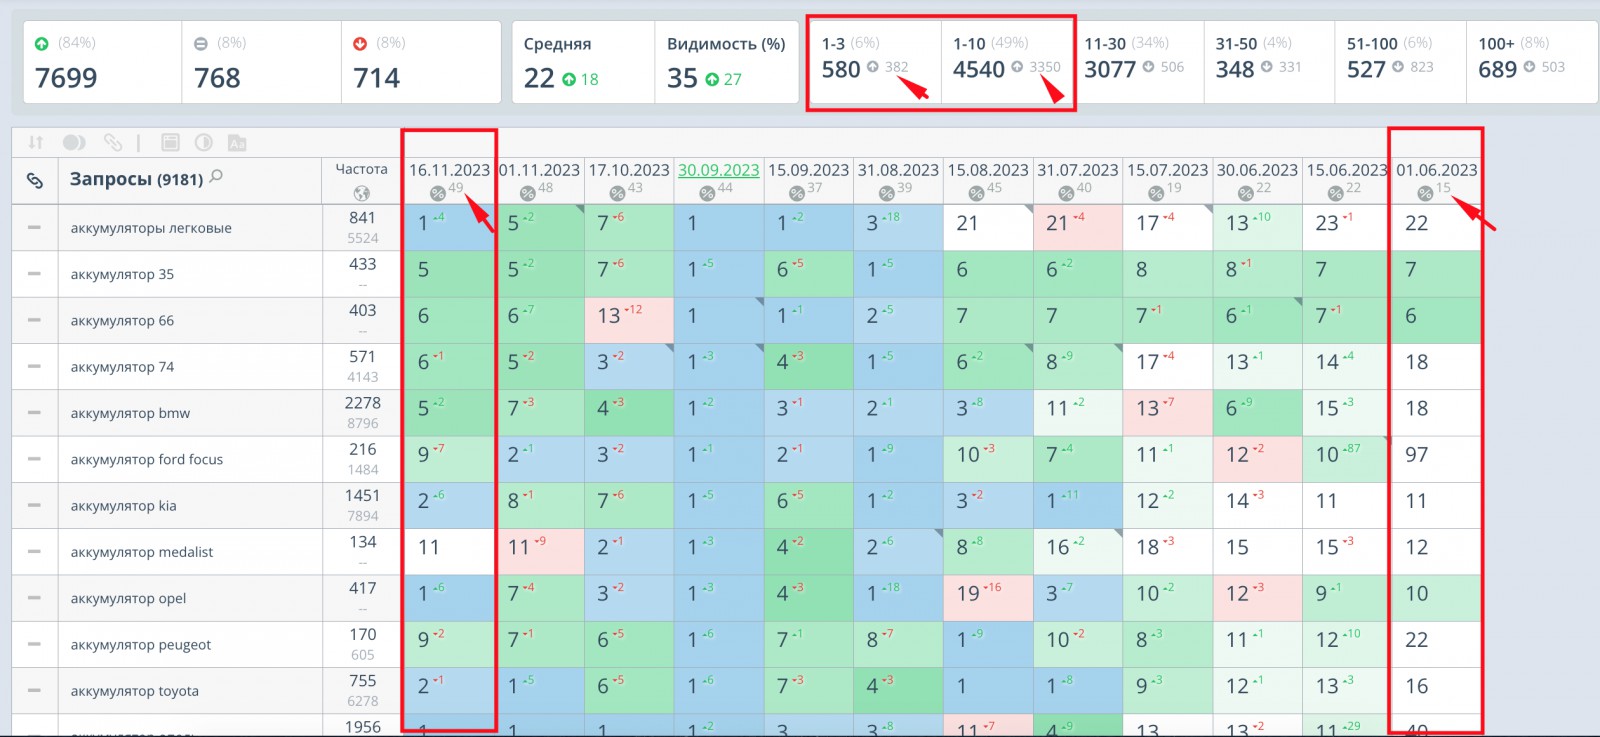This screenshot has width=1600, height=737.
Task: Click the minus icon for аккумулятор medalist
Action: (35, 552)
